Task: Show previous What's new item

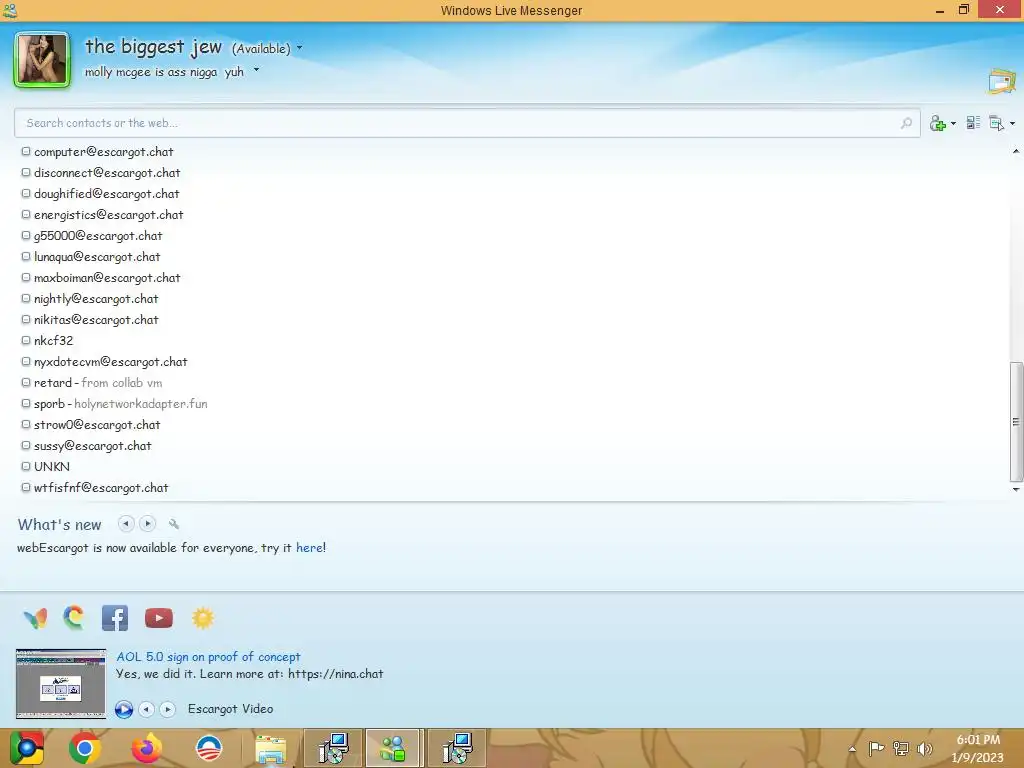Action: click(126, 523)
